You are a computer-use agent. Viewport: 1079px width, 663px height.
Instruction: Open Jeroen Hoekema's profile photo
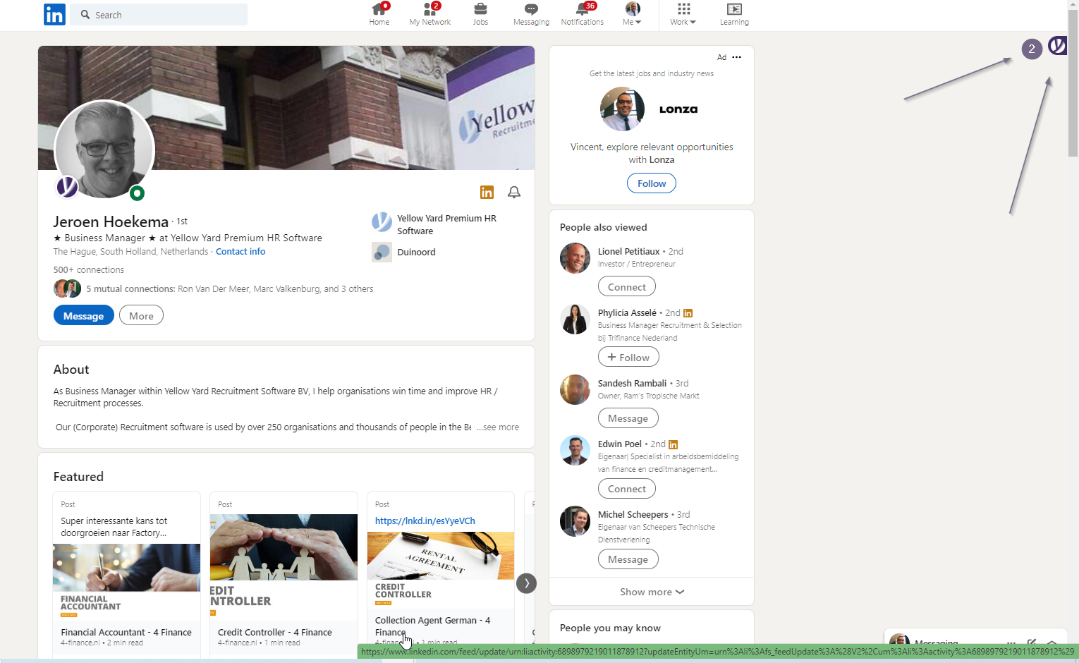(x=104, y=149)
